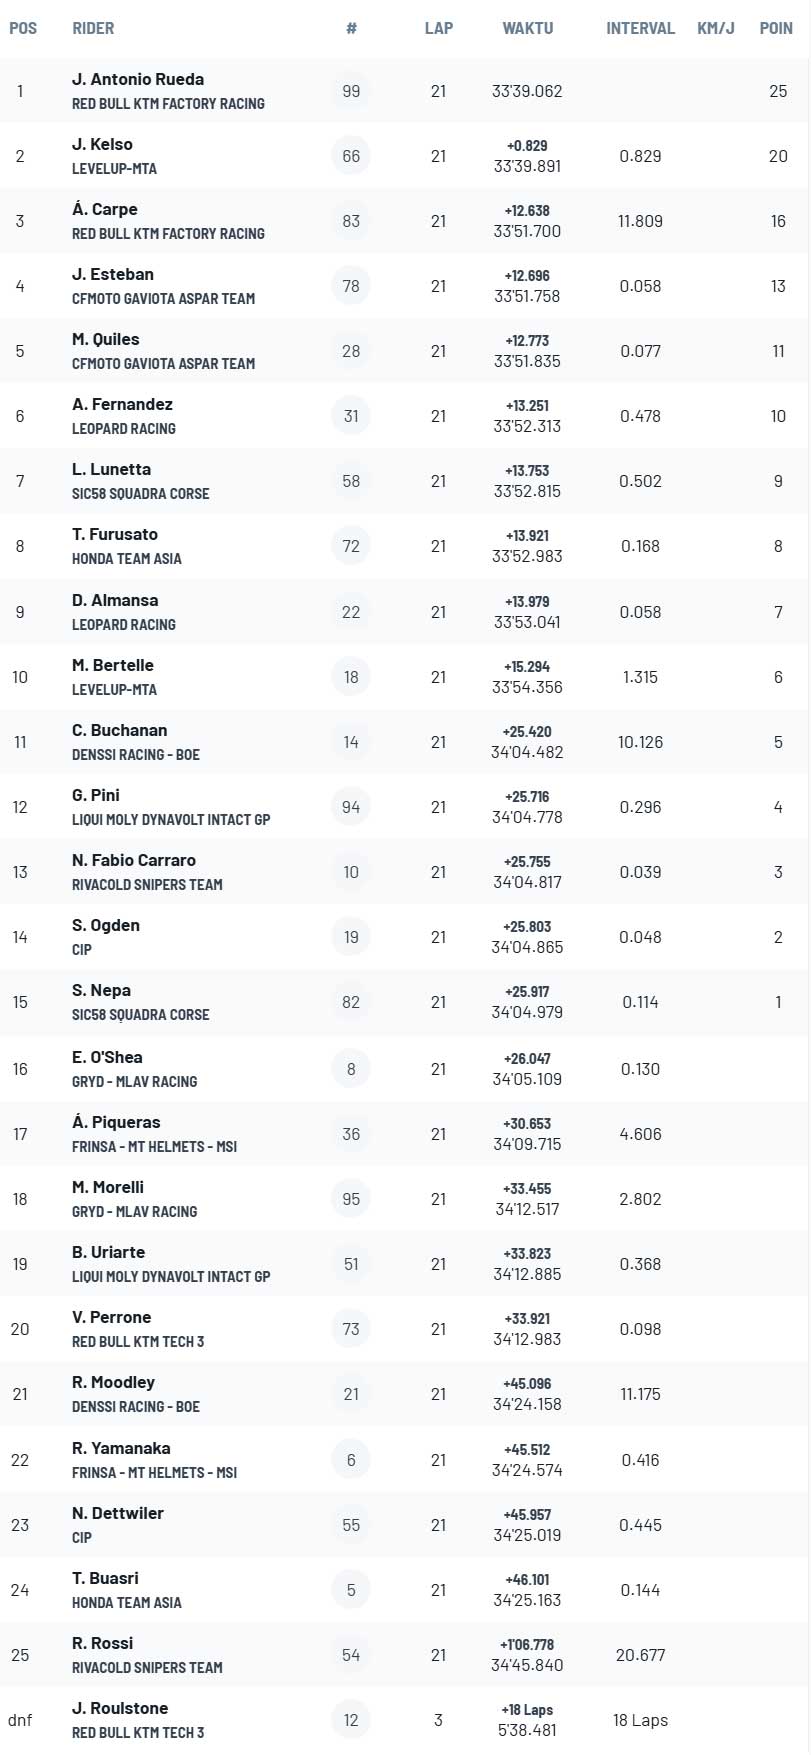Select rider number 83 circle badge
The width and height of the screenshot is (811, 1755).
pos(351,221)
